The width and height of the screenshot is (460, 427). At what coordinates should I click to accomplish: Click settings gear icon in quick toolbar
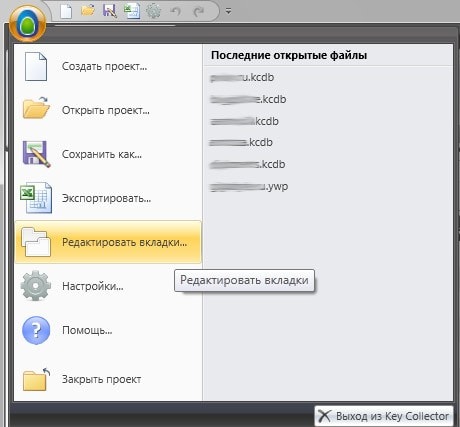click(153, 11)
